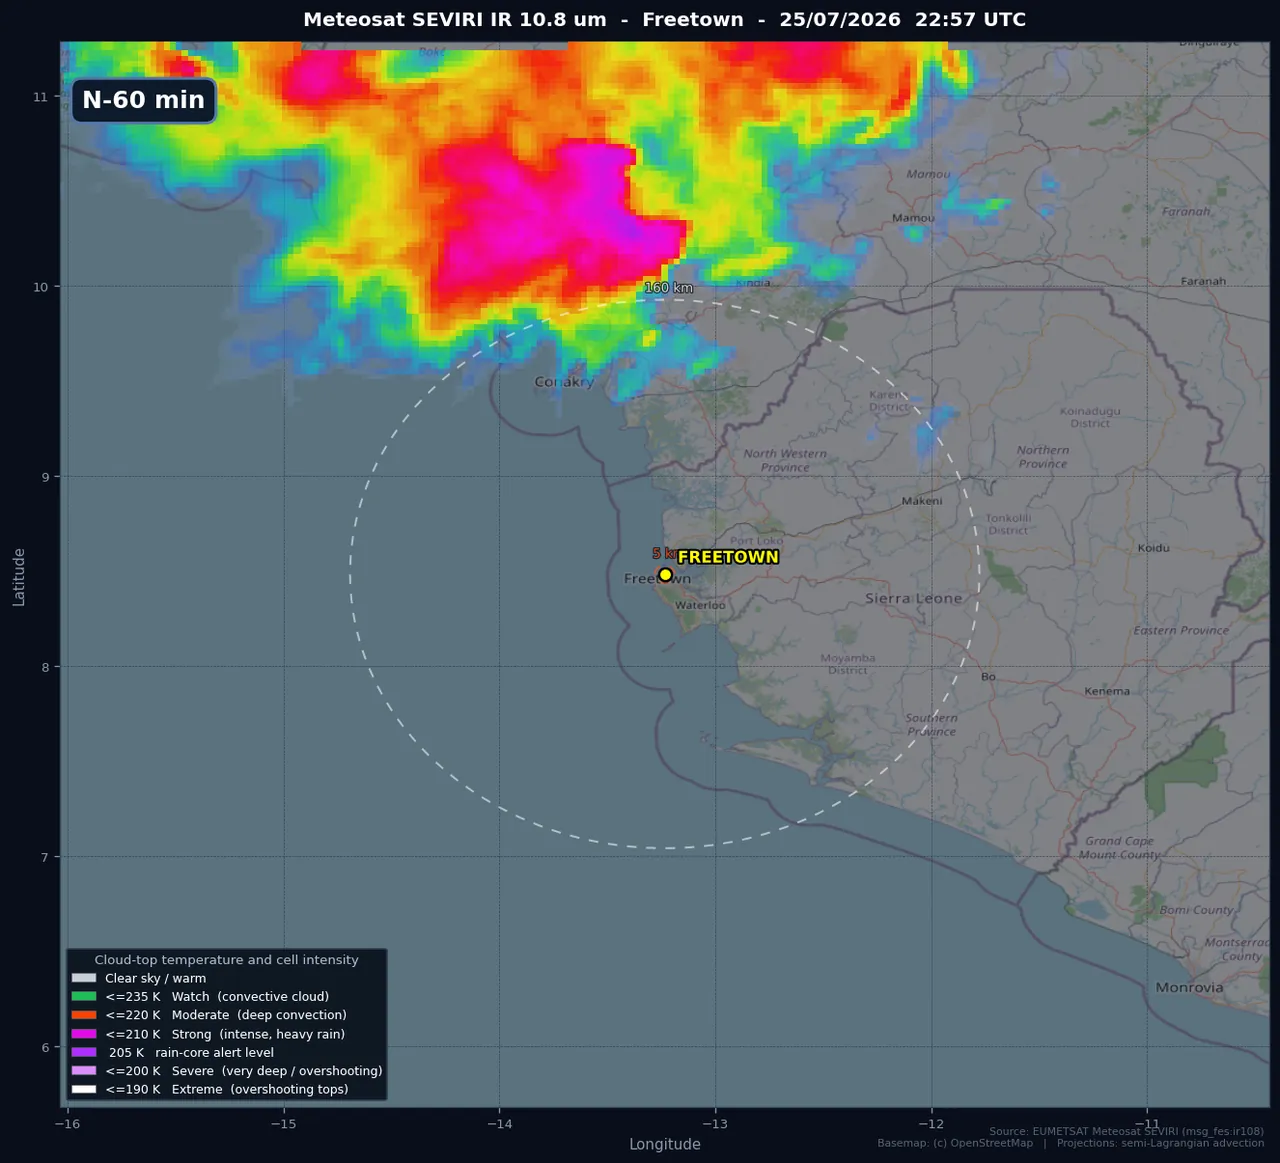Click the 'Bo' town label

(988, 677)
